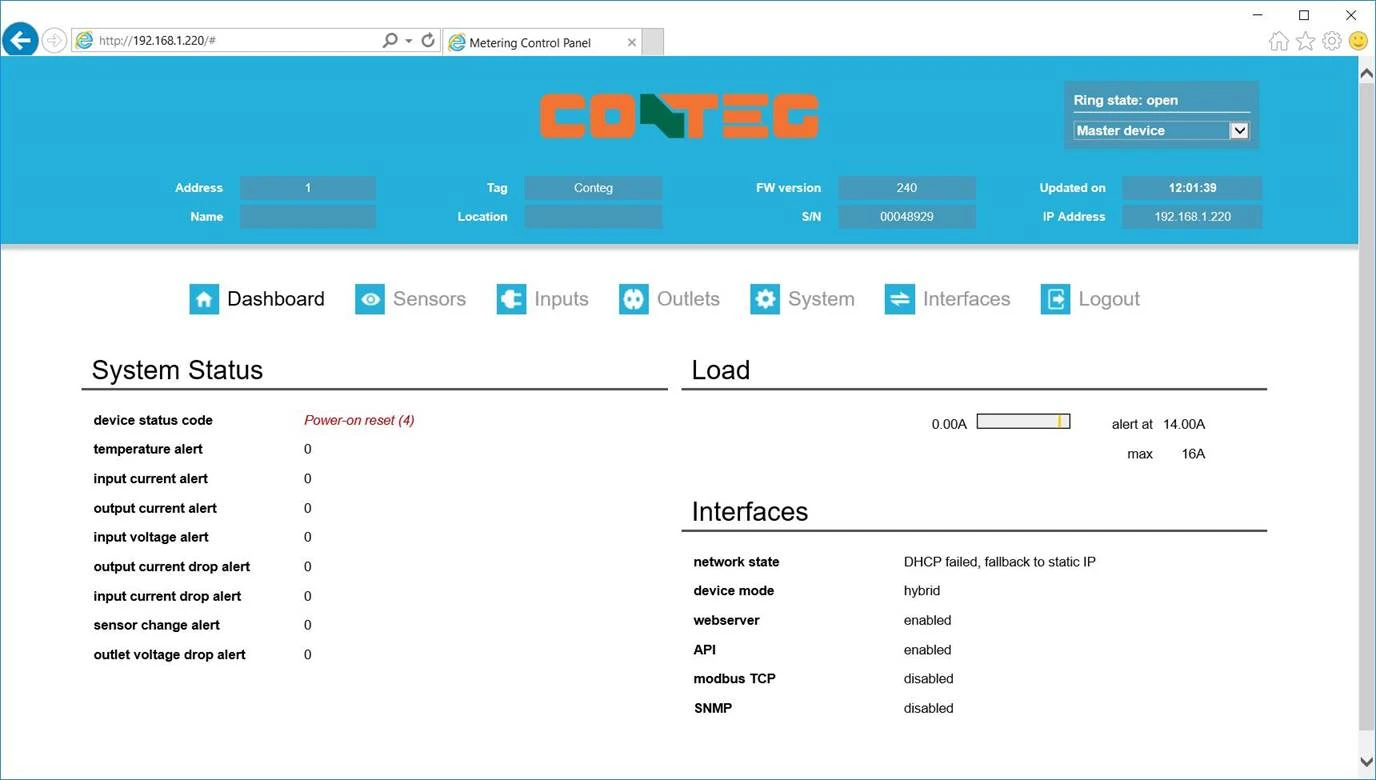The image size is (1376, 780).
Task: Open the Outlets socket icon
Action: (634, 299)
